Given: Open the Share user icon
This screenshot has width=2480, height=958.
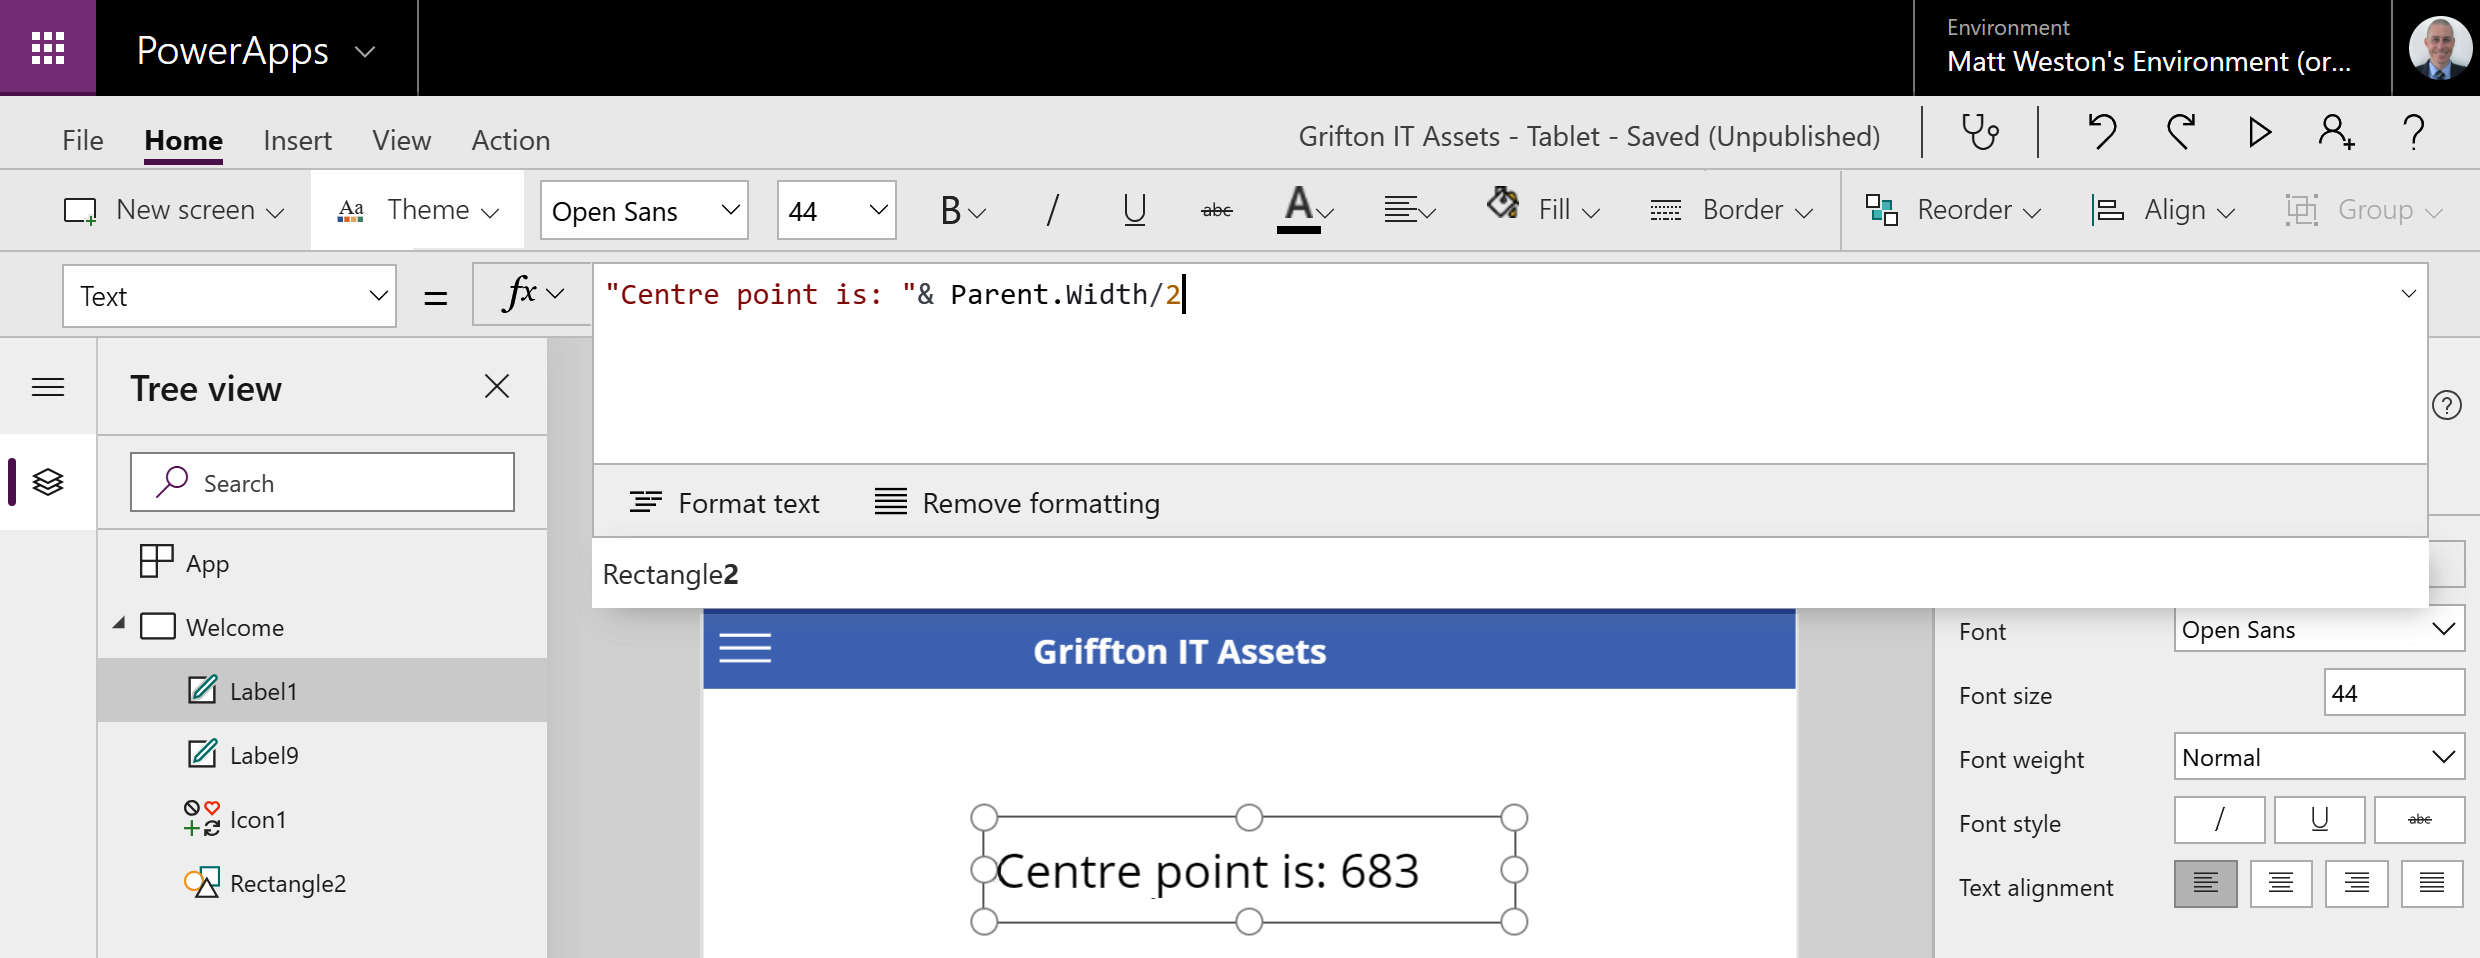Looking at the screenshot, I should (x=2336, y=132).
